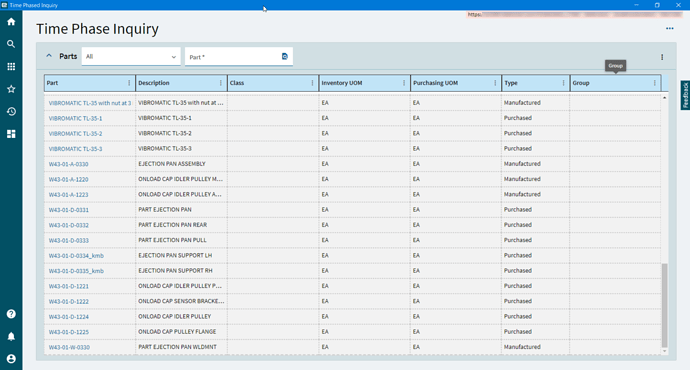Open the dashboard tiles icon
This screenshot has height=370, width=690.
(11, 134)
